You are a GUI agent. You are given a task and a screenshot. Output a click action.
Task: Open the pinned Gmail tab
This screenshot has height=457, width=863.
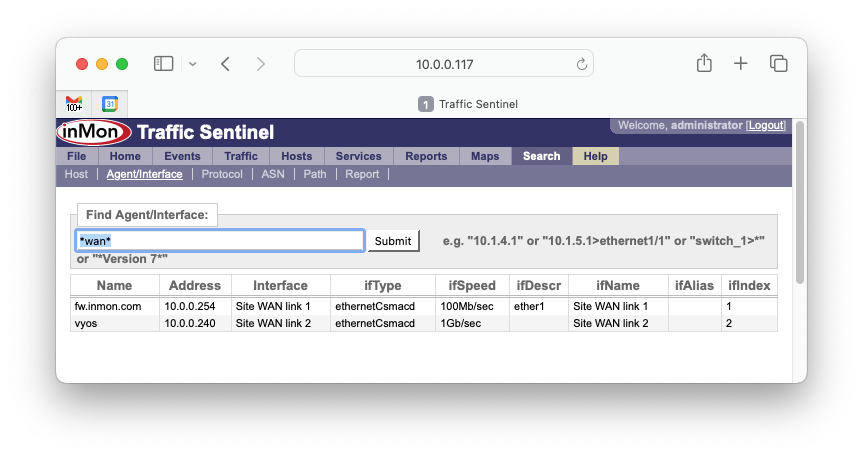pos(74,104)
